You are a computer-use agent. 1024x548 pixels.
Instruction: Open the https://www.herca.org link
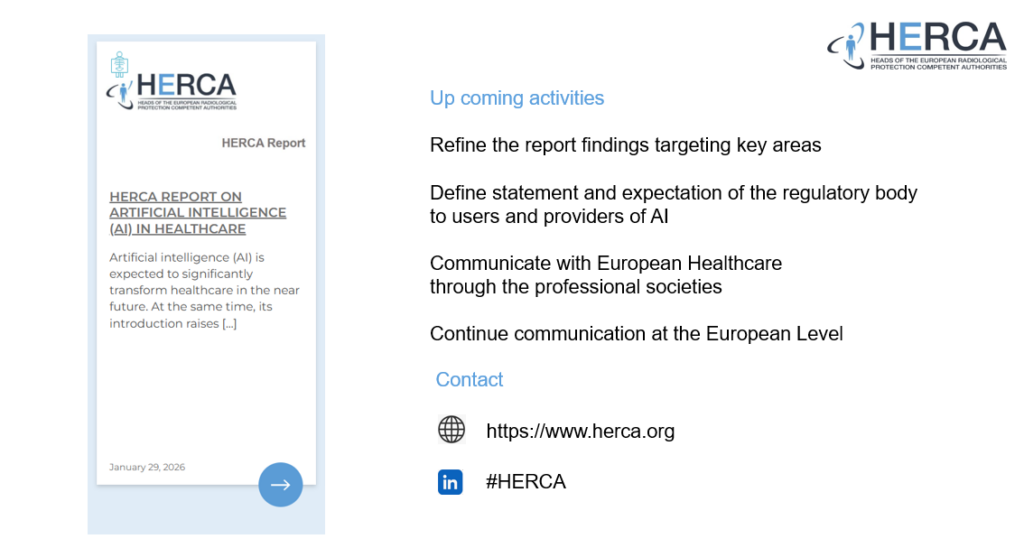(x=580, y=431)
